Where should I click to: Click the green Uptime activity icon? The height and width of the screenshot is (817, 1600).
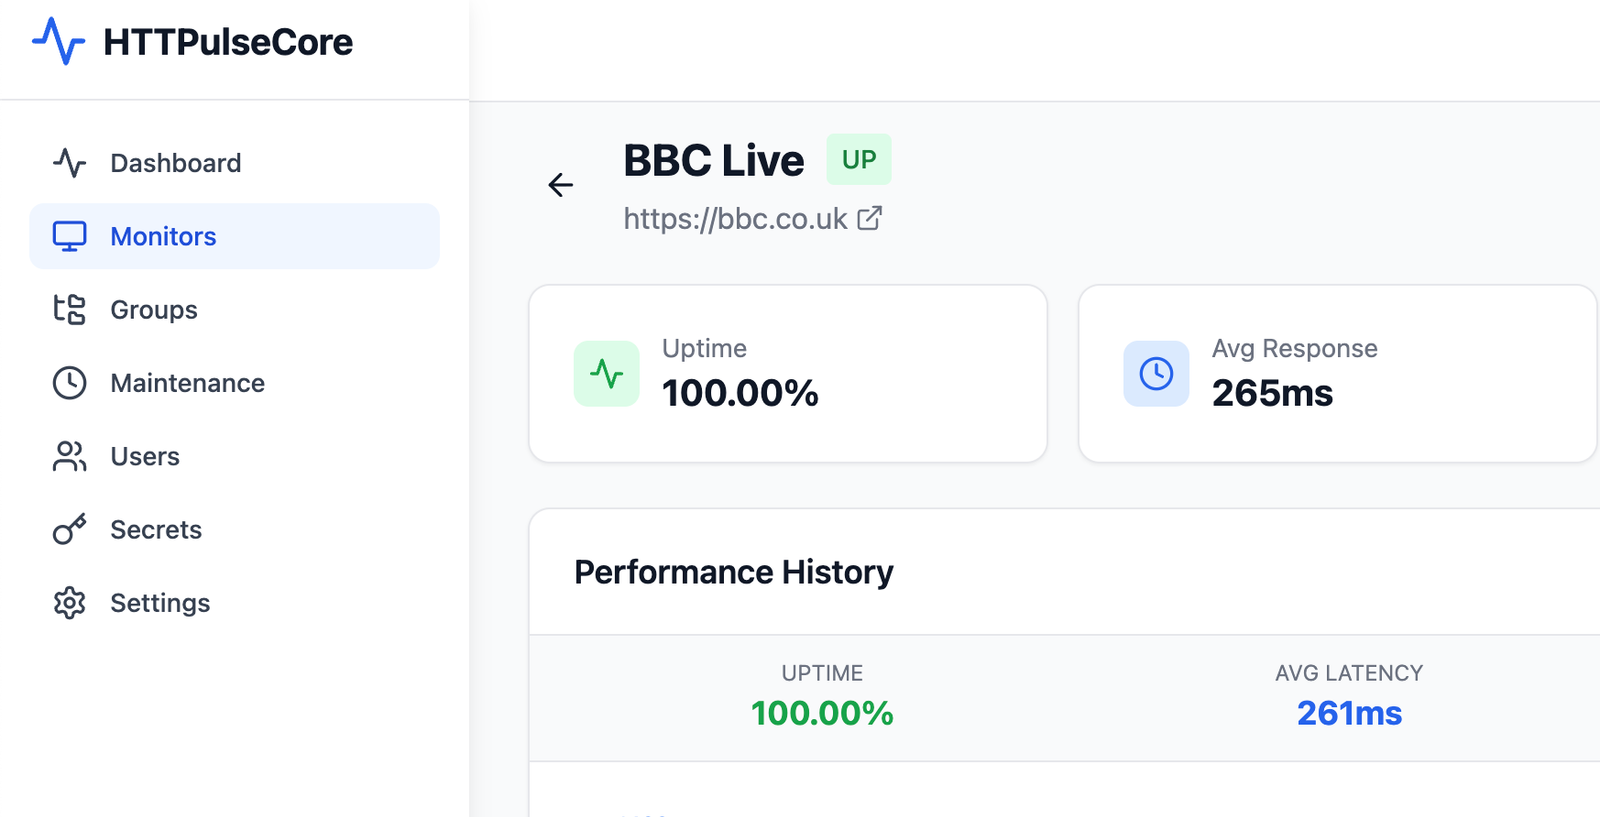coord(606,374)
